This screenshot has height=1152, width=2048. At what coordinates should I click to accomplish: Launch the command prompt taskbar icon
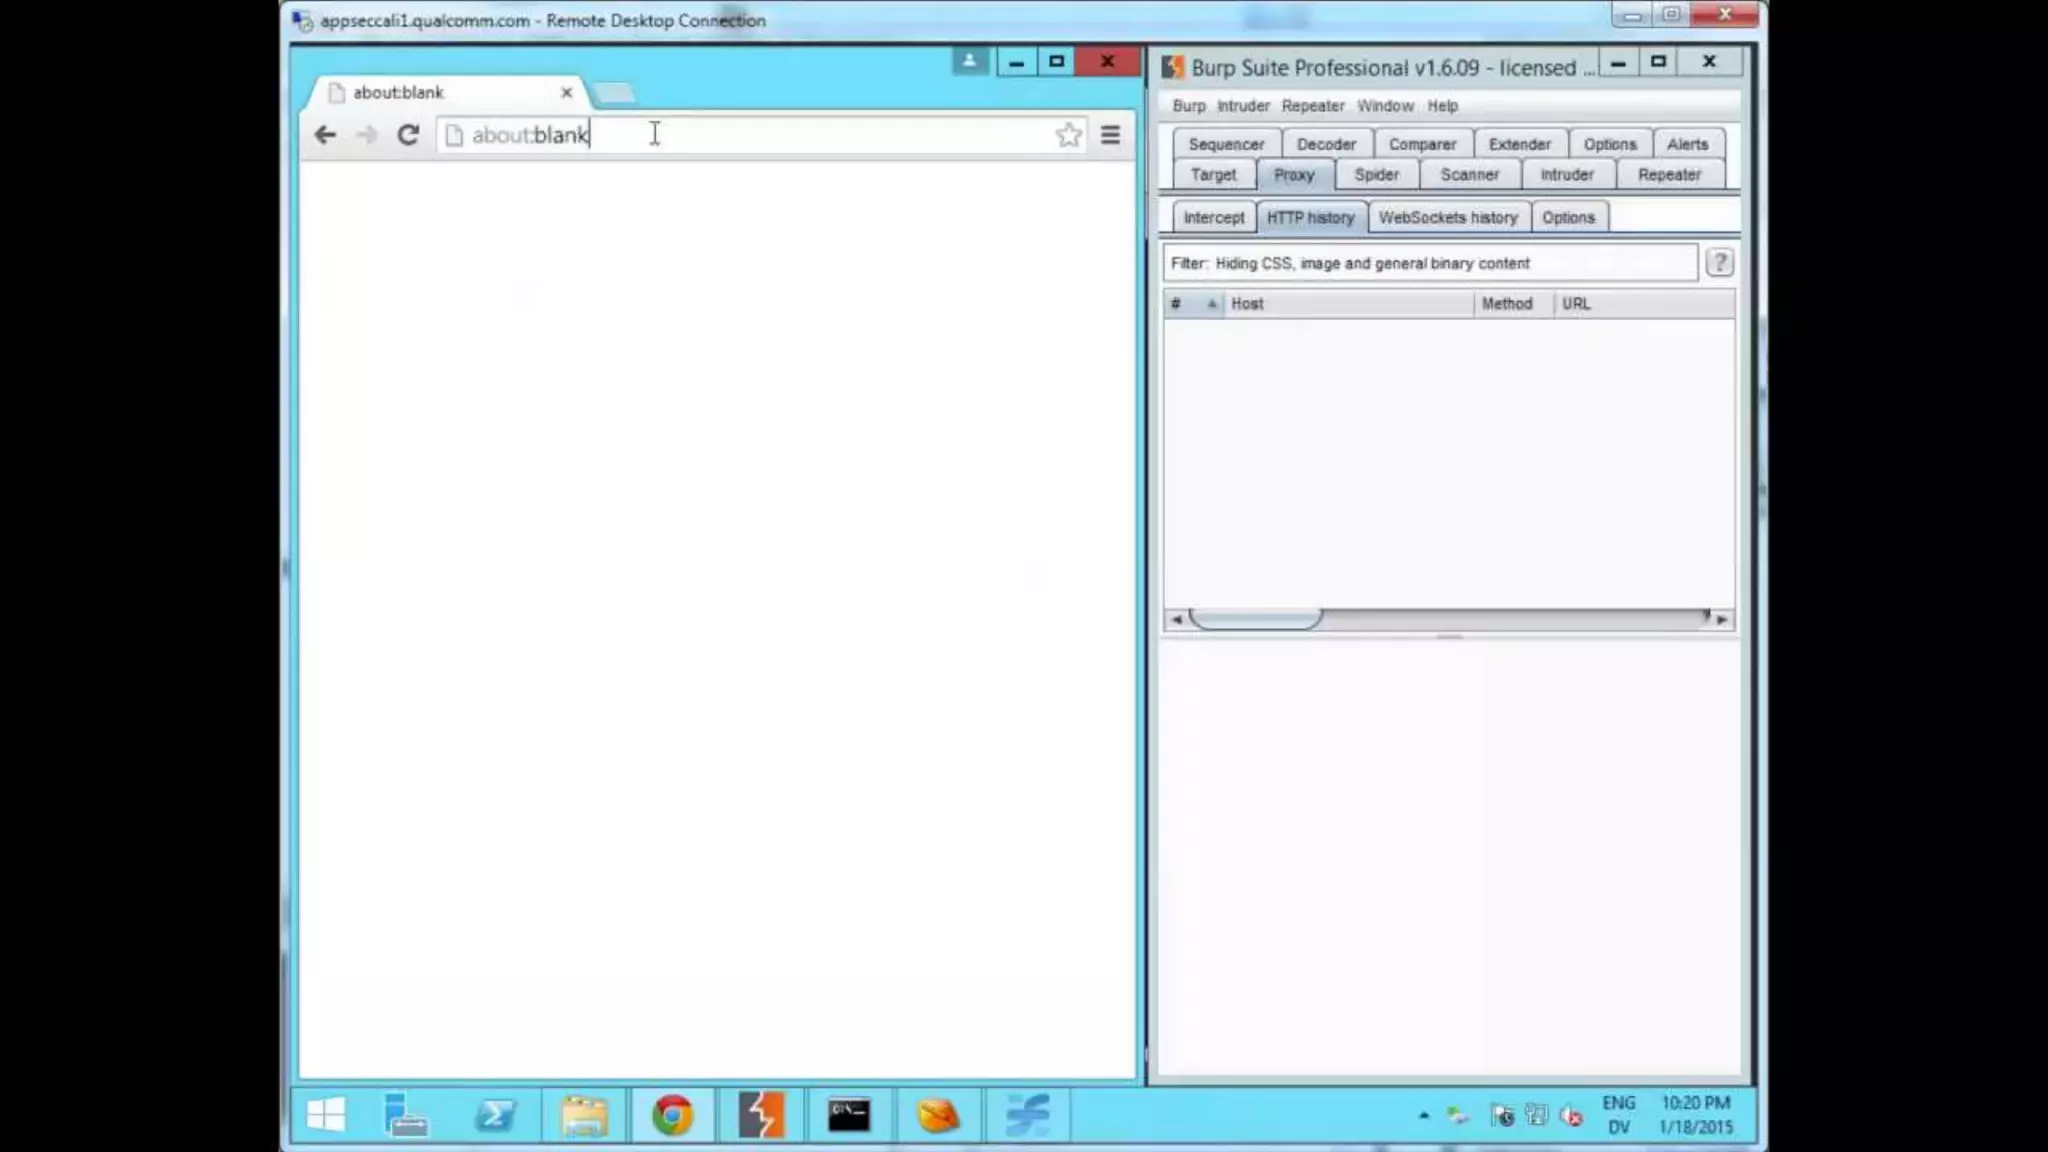(848, 1114)
